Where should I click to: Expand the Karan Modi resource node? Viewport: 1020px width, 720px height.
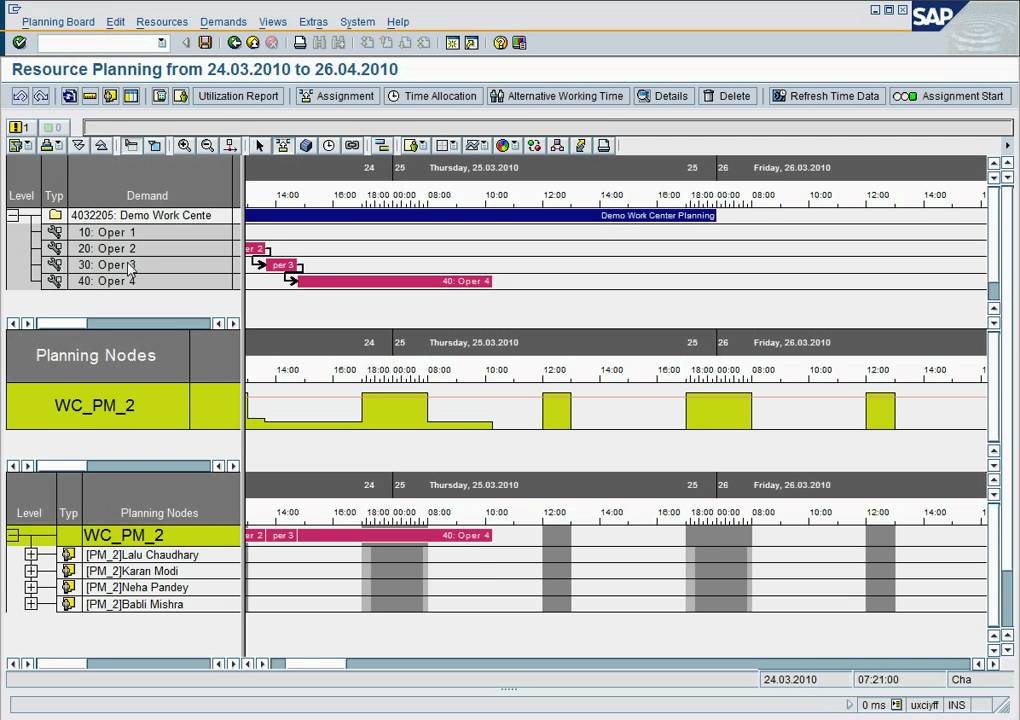(x=31, y=571)
